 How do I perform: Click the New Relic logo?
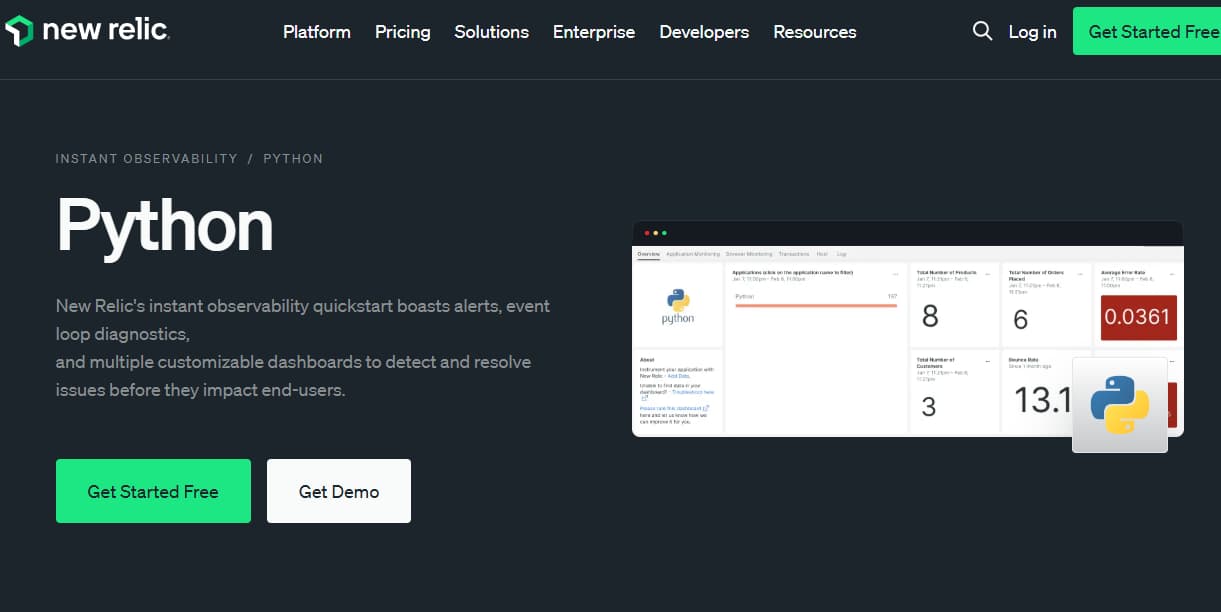[88, 30]
